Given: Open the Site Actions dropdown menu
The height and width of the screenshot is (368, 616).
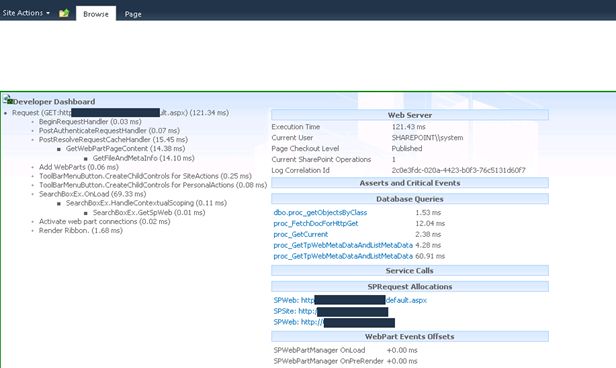Looking at the screenshot, I should [x=26, y=13].
